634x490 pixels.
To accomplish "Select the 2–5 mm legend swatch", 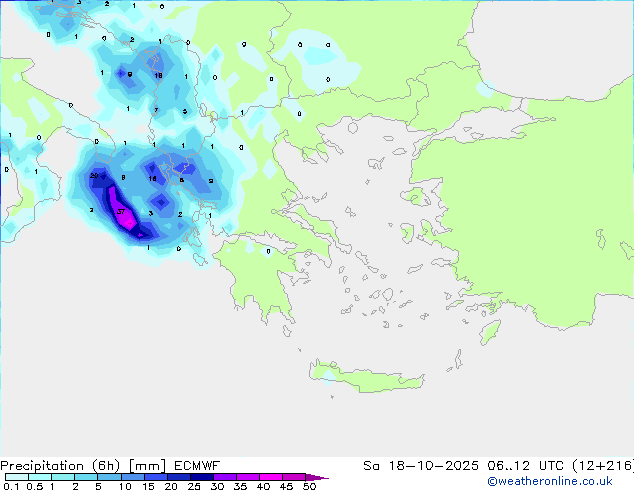I will (x=86, y=477).
